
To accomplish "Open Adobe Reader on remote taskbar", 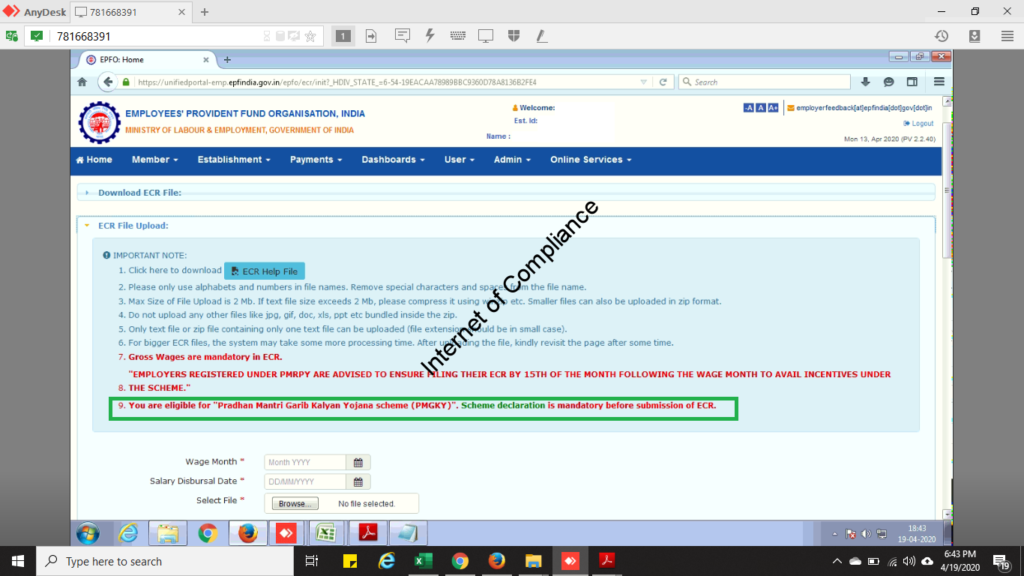I will tap(368, 534).
